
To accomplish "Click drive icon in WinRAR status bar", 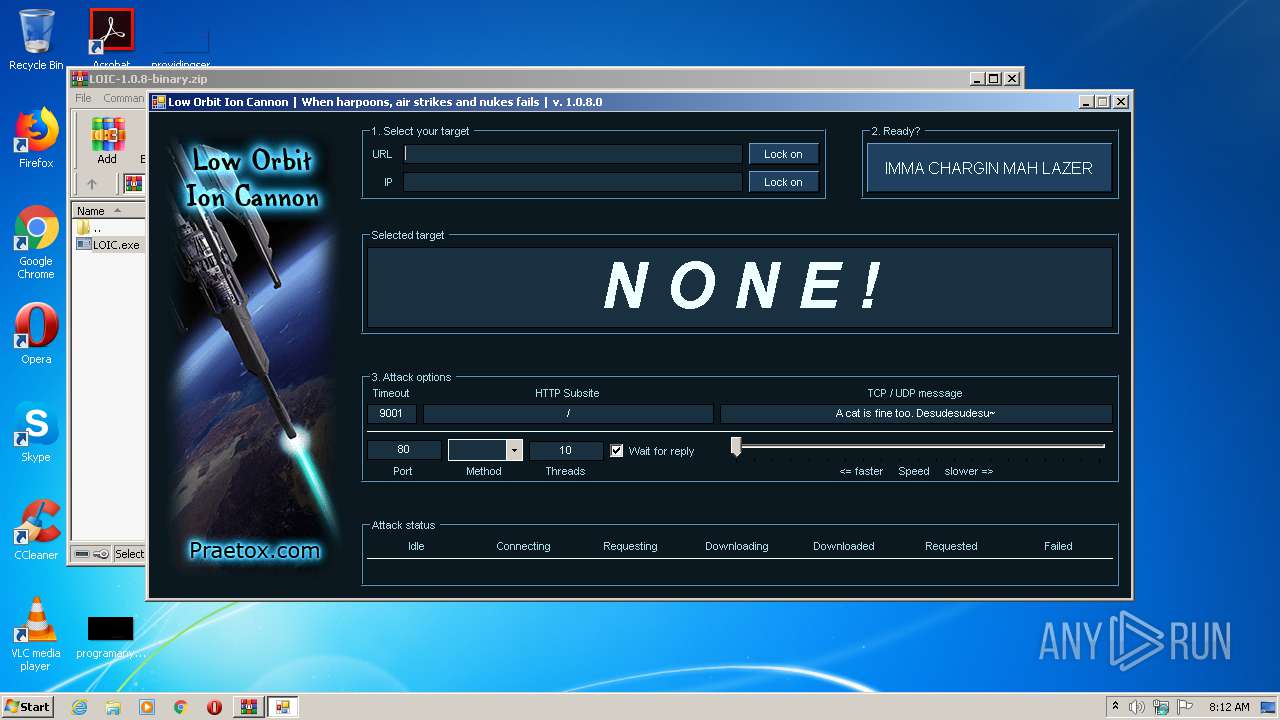I will click(x=82, y=554).
